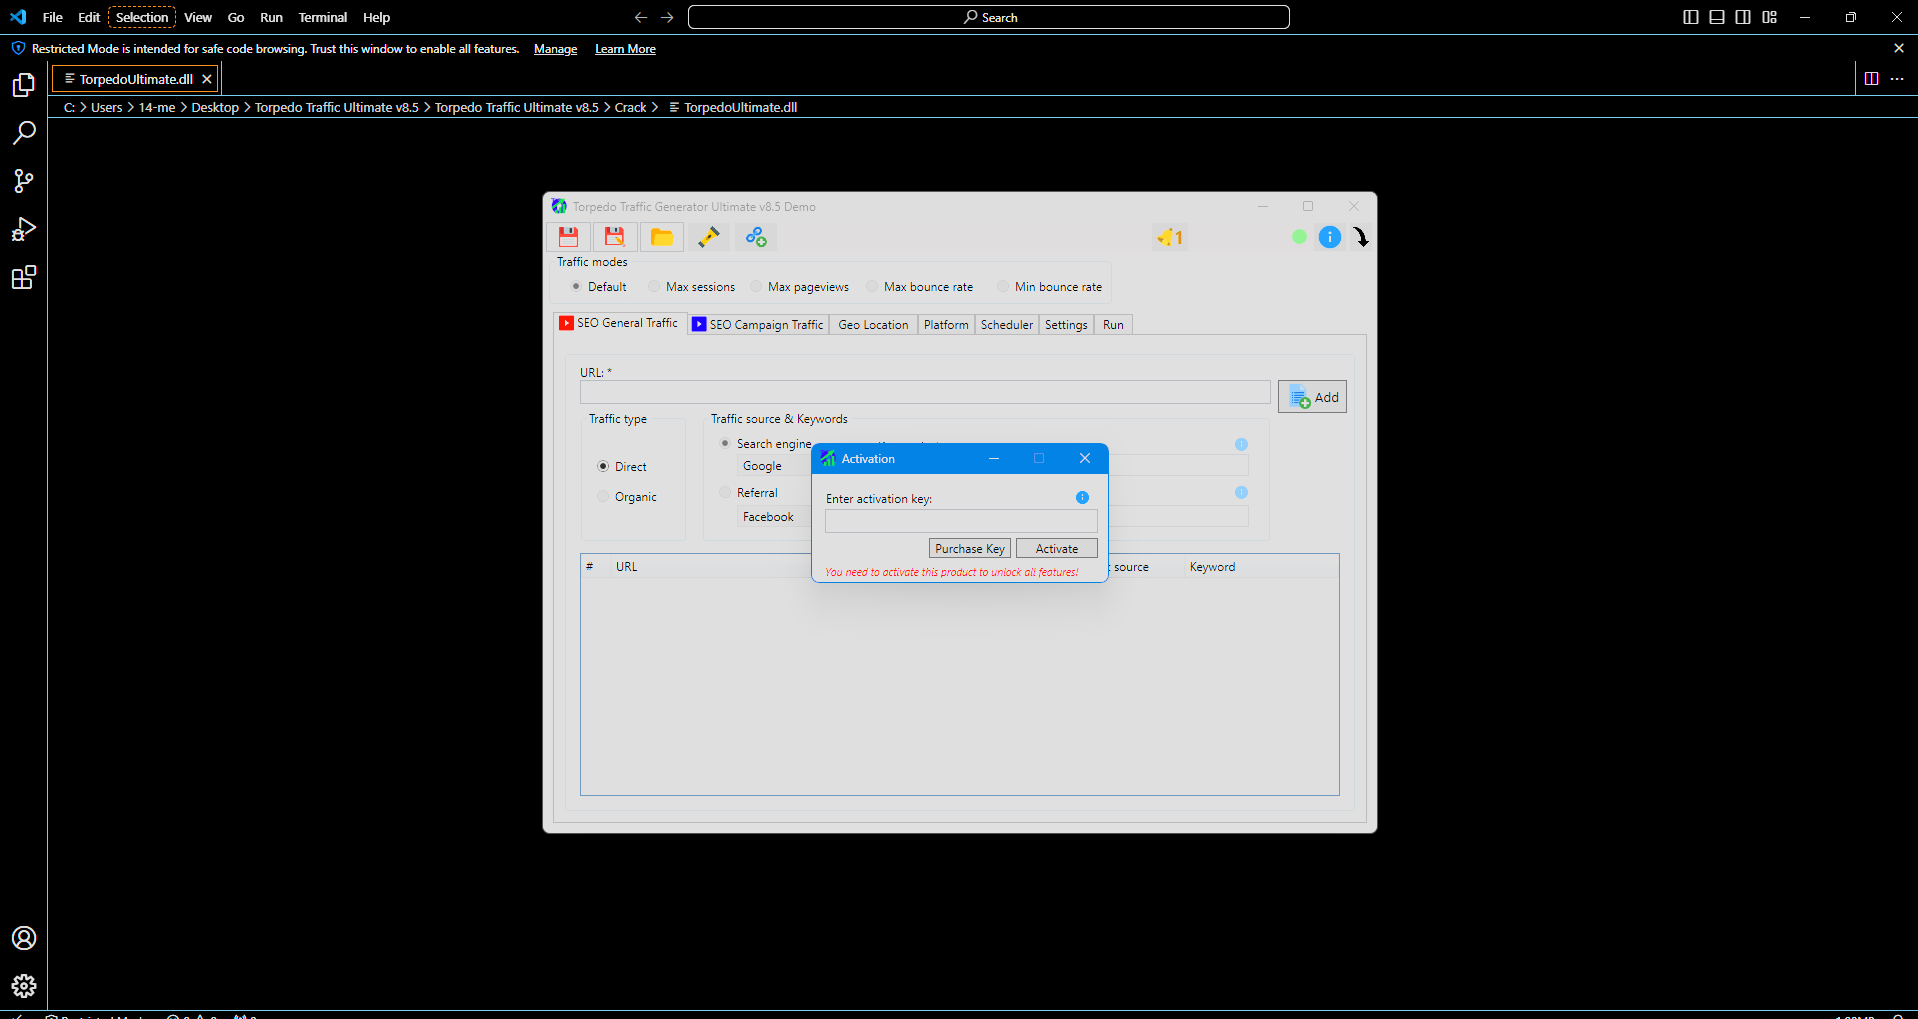Click the info icon beside Enter activation key
Viewport: 1918px width, 1019px height.
coord(1082,498)
